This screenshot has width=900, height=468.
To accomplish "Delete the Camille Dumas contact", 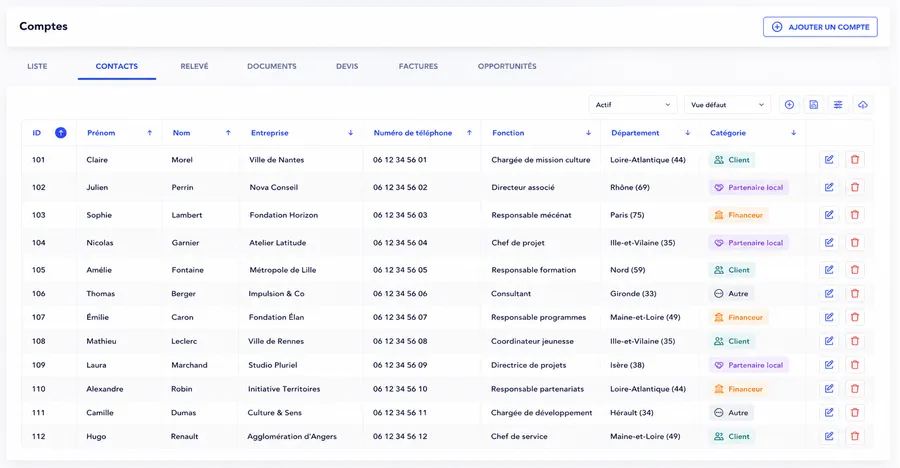I will 855,412.
